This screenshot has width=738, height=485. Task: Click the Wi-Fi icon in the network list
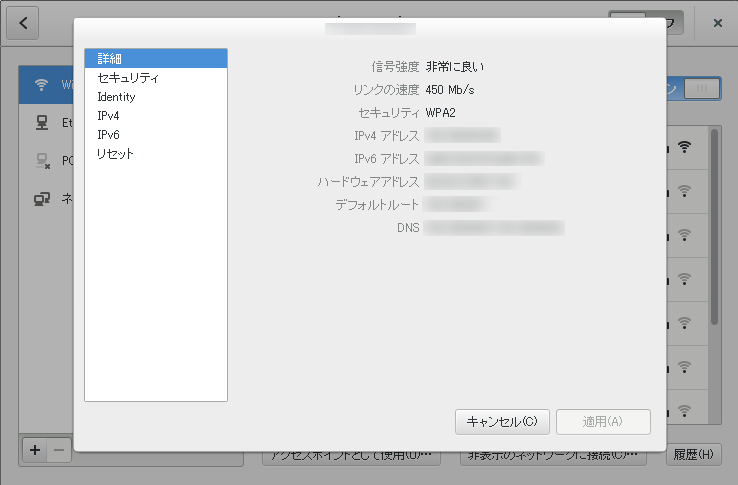pyautogui.click(x=41, y=85)
